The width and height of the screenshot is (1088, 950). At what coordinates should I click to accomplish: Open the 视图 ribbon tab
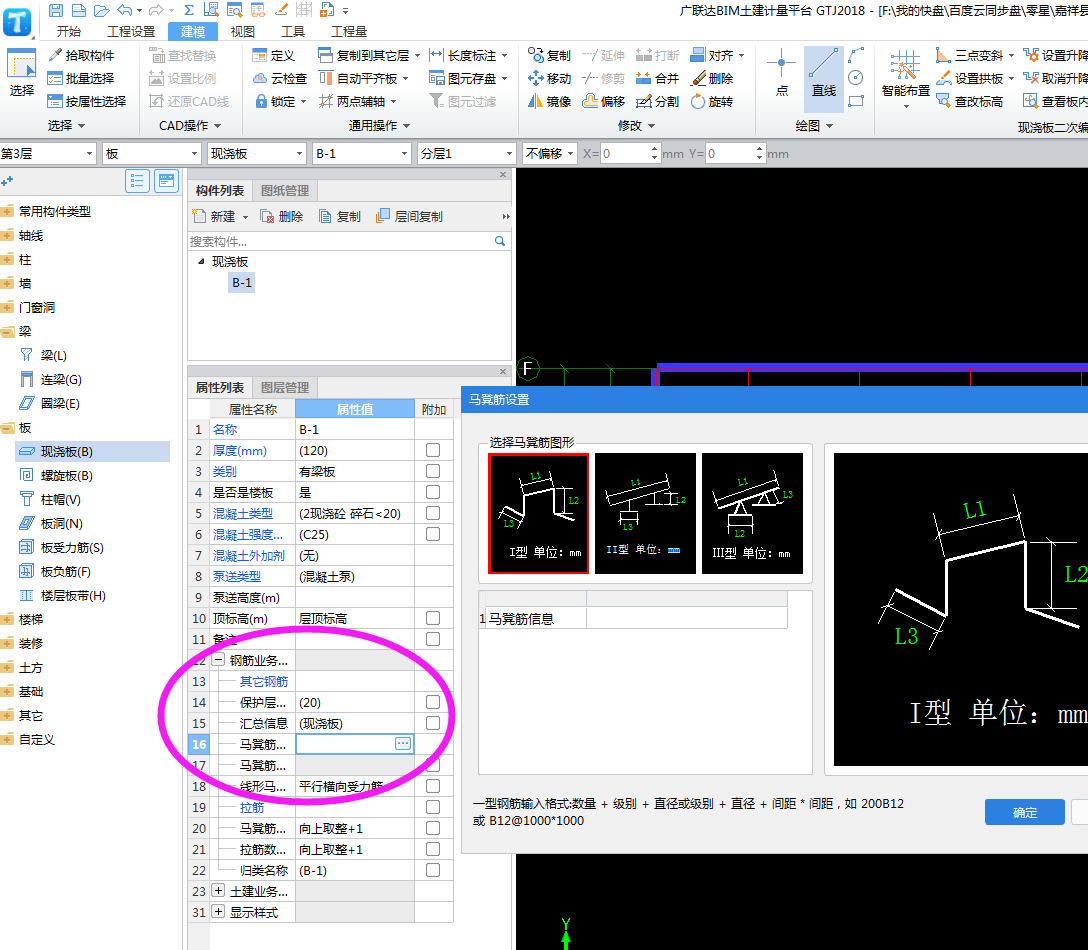pyautogui.click(x=243, y=32)
